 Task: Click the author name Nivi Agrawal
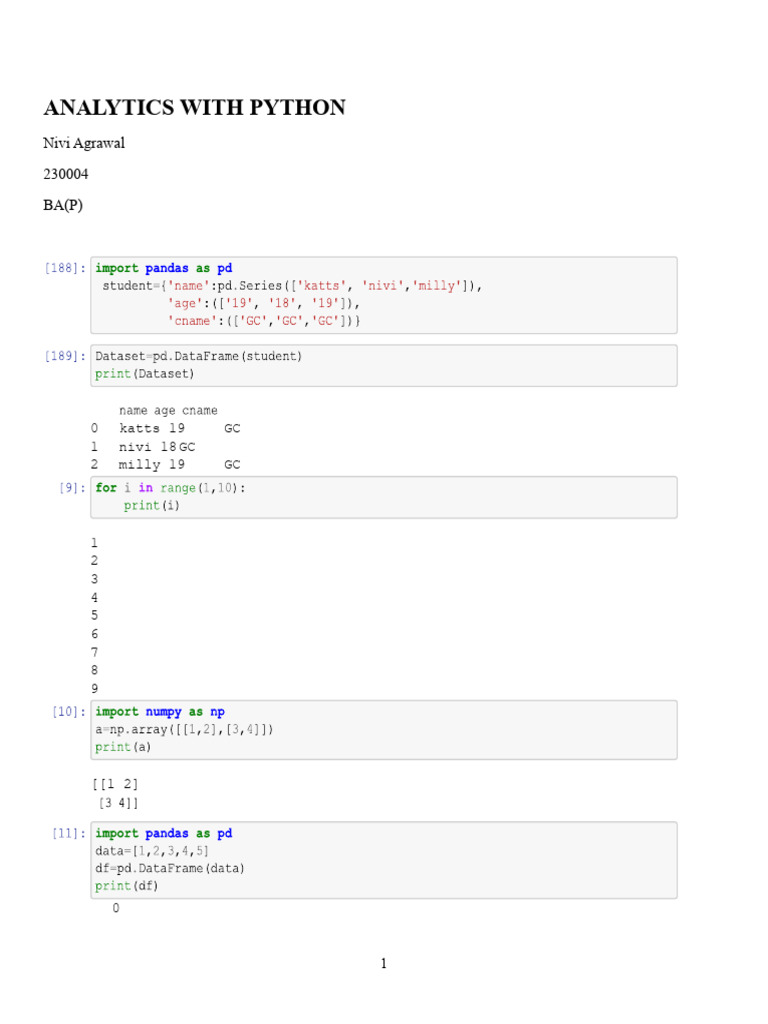[84, 143]
